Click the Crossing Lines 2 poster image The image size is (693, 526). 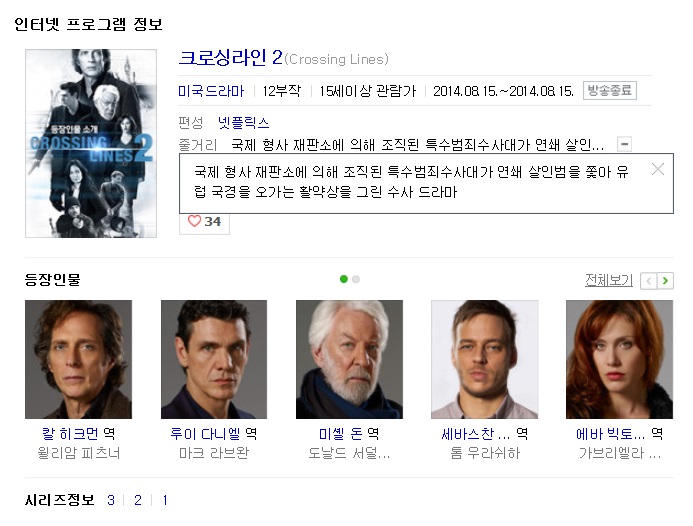91,143
